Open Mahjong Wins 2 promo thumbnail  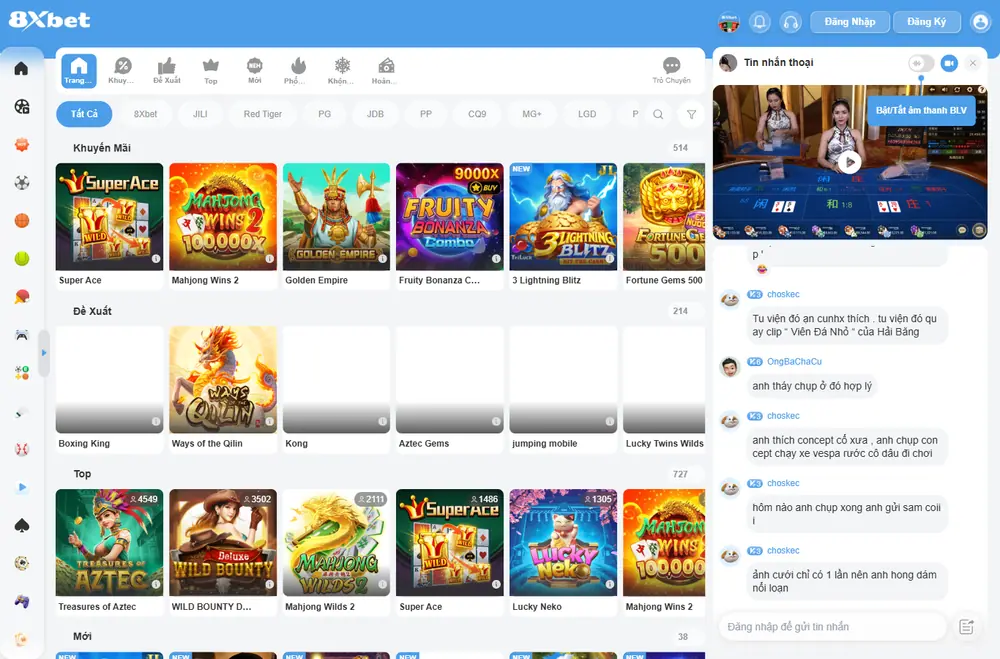coord(223,217)
